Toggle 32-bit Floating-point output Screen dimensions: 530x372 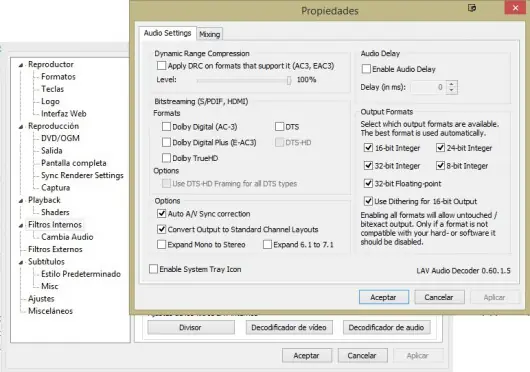[368, 183]
